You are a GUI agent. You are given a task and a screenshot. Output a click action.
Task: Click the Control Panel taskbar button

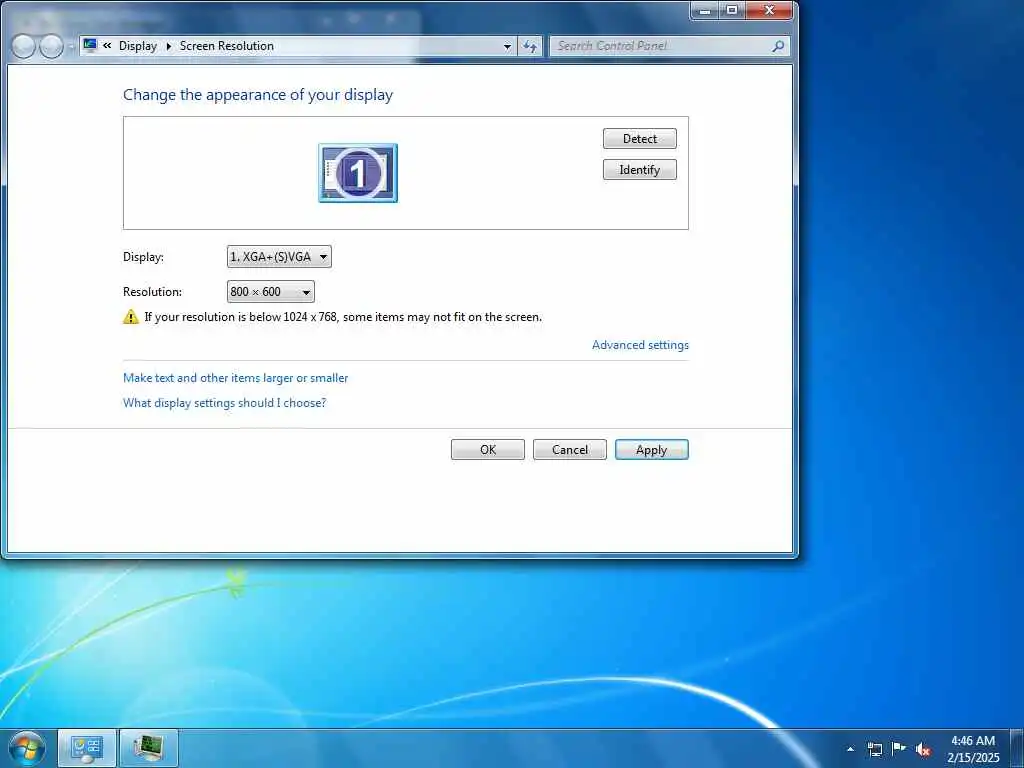[87, 748]
